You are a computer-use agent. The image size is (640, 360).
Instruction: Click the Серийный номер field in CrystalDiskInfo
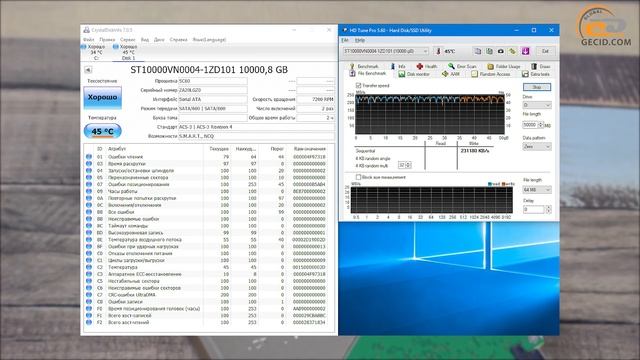213,90
